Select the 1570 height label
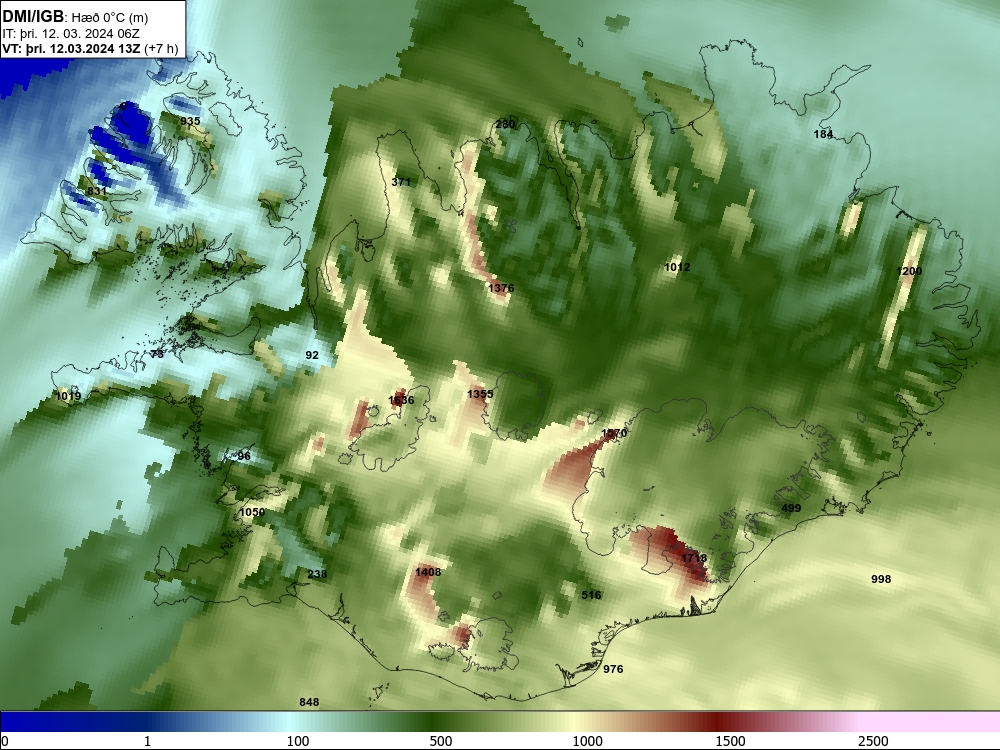Viewport: 1000px width, 750px height. pyautogui.click(x=614, y=433)
